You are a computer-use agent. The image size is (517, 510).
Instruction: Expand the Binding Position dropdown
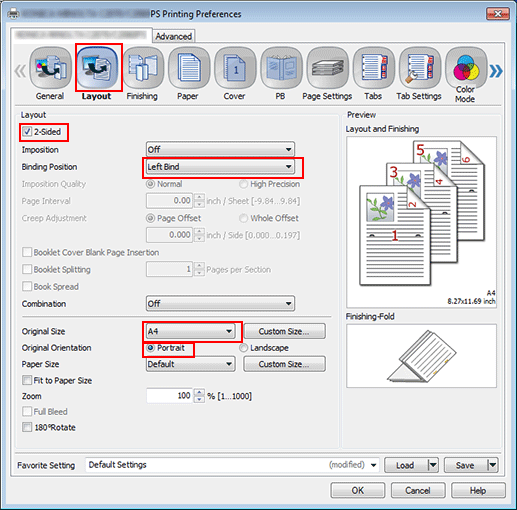220,167
